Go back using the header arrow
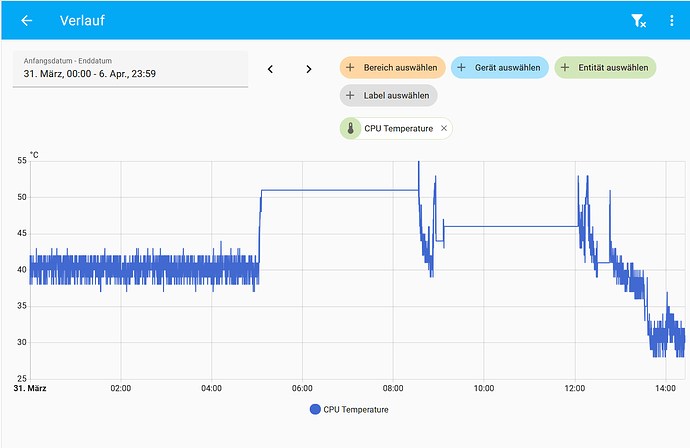The height and width of the screenshot is (448, 690). click(x=27, y=20)
